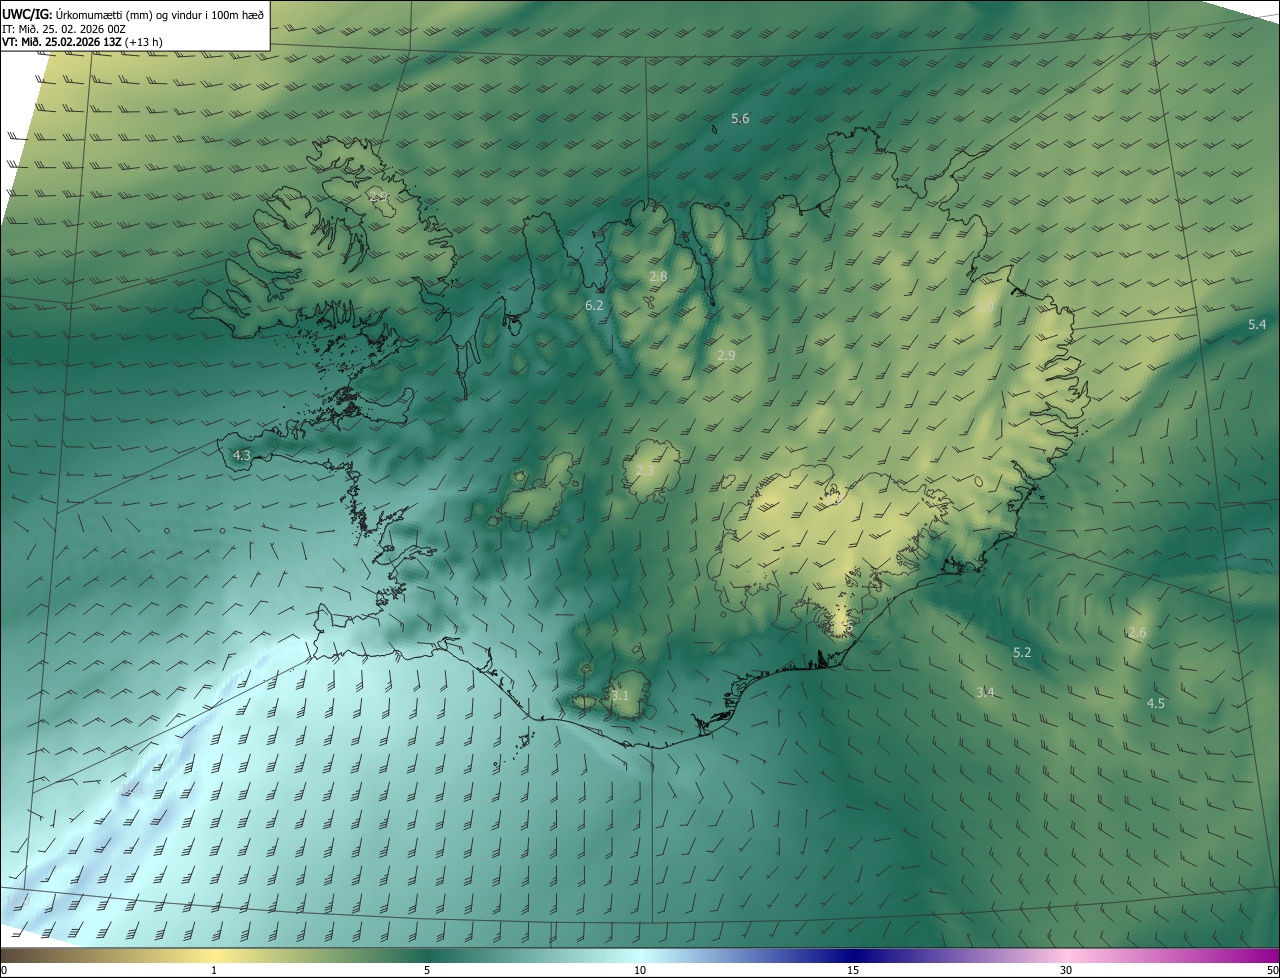
Task: Click the 2.8 value label on the map
Action: tap(658, 276)
